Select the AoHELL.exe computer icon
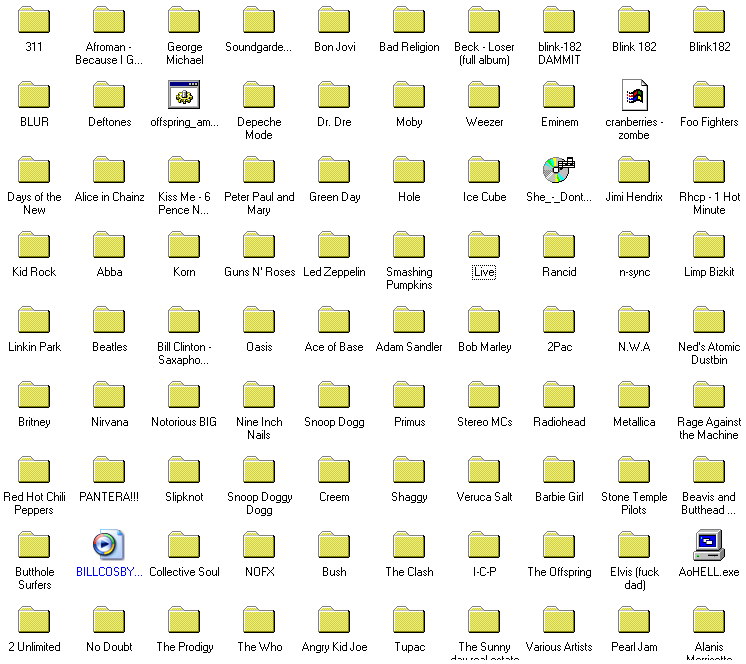The image size is (746, 664). click(709, 545)
